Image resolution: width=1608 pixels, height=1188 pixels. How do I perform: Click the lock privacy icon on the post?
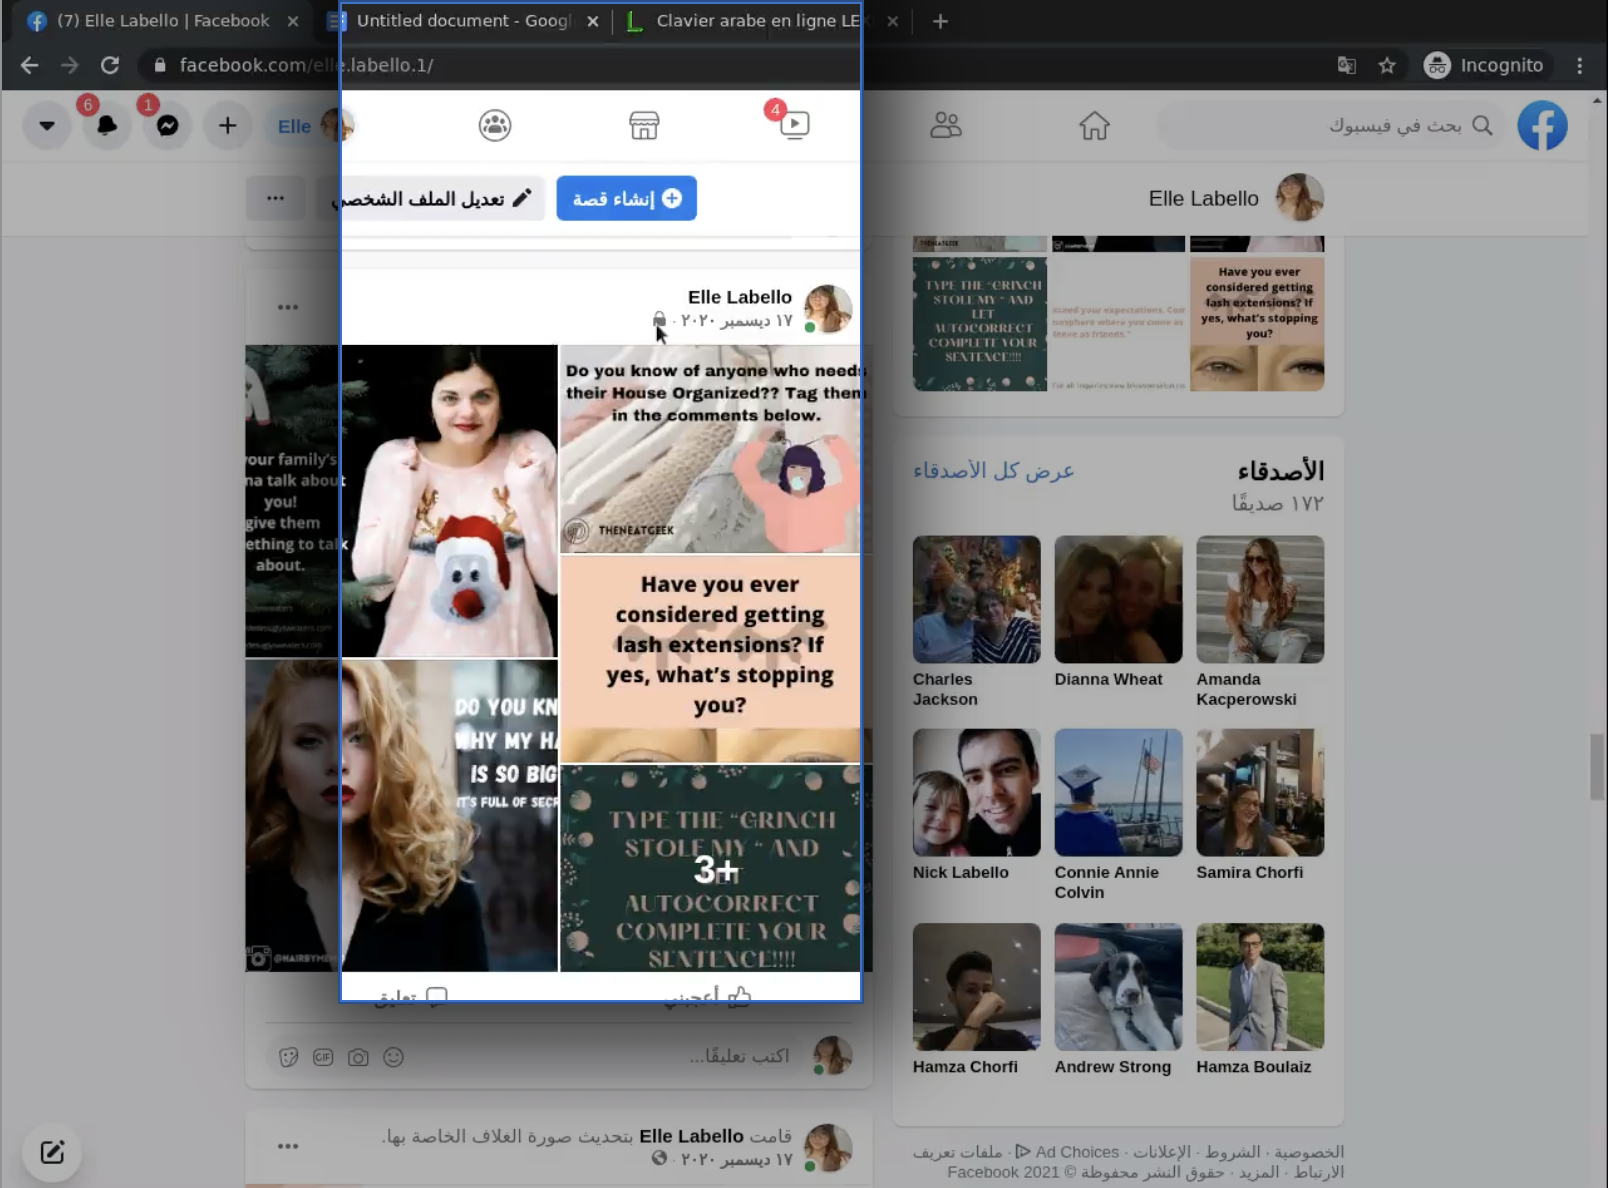tap(659, 320)
